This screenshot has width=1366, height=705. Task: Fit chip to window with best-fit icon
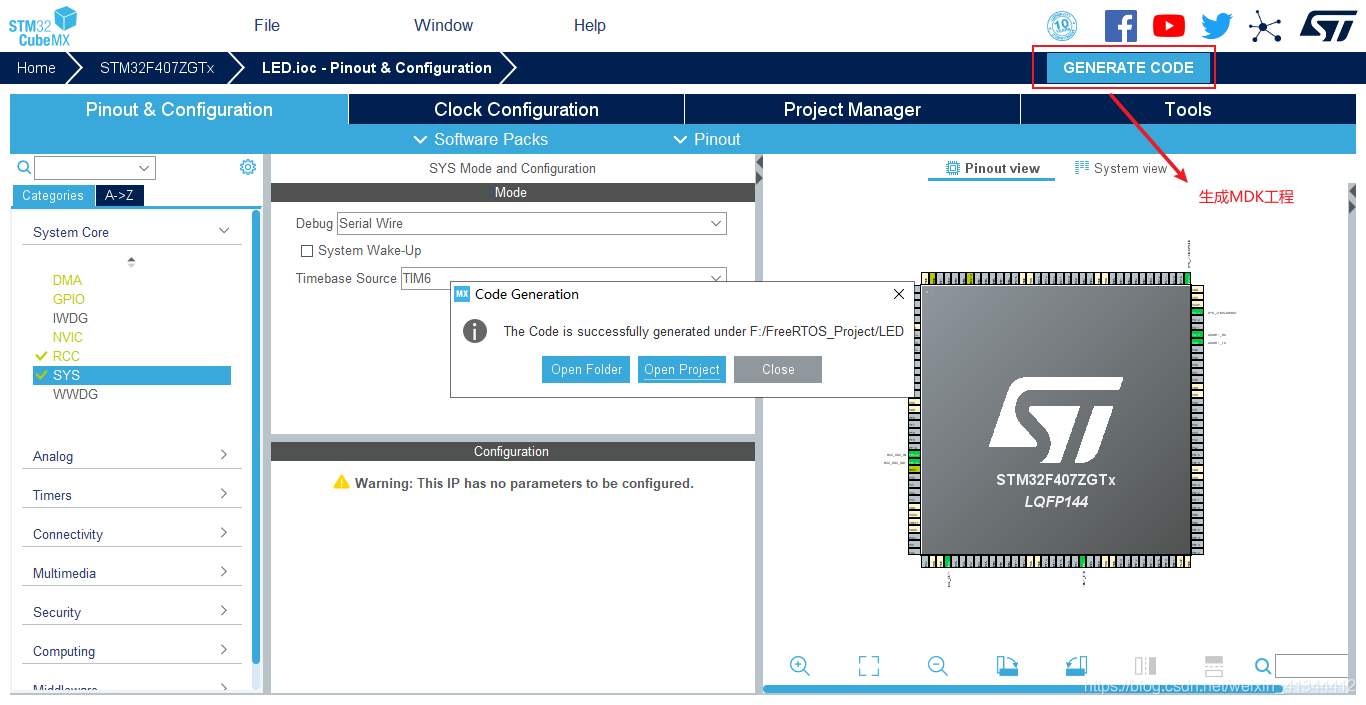click(x=869, y=666)
